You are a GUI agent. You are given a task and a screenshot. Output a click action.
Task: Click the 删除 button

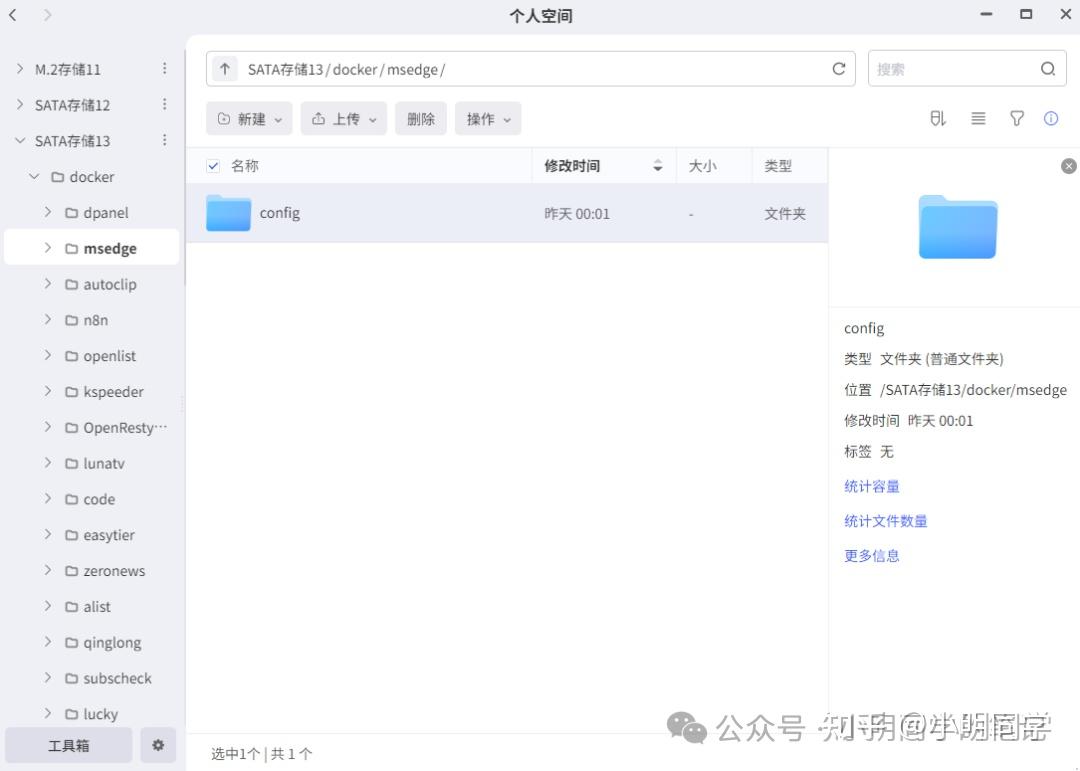pos(420,118)
